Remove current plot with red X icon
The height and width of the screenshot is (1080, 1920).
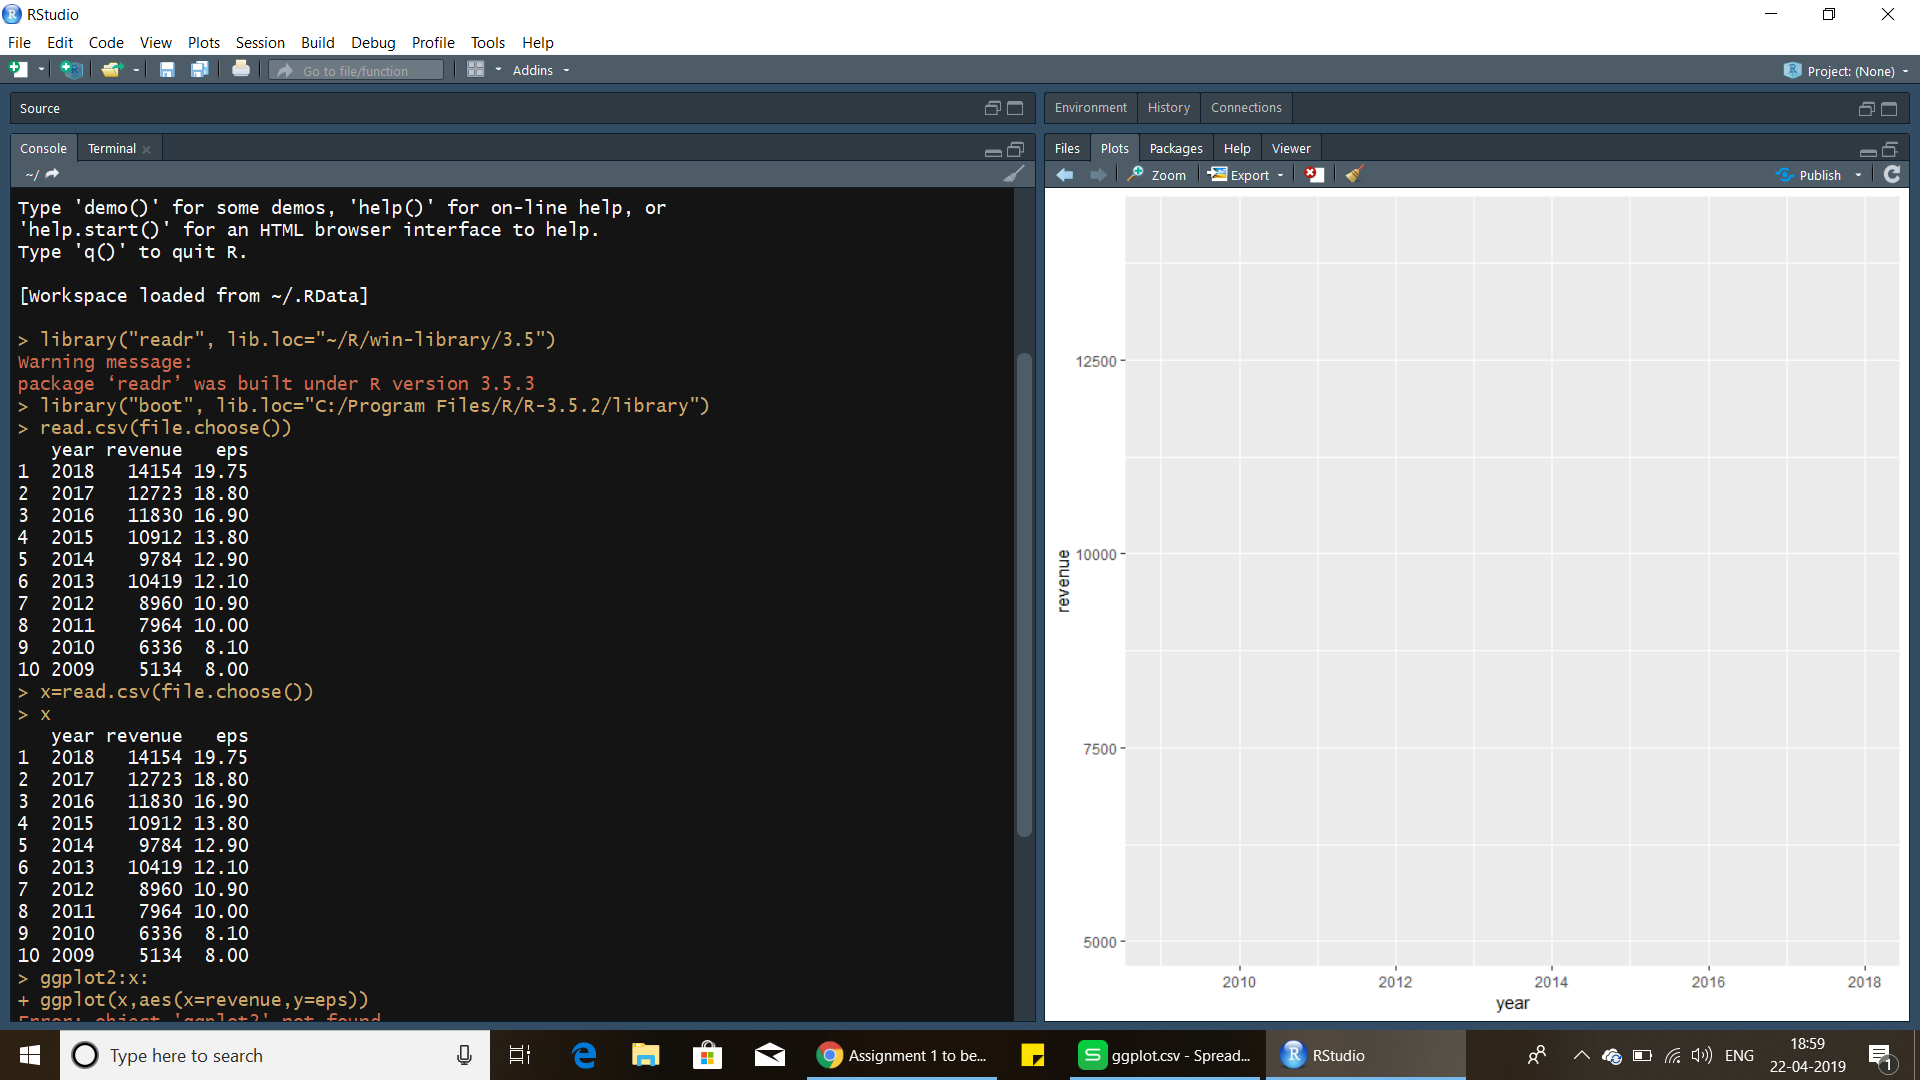click(x=1314, y=175)
